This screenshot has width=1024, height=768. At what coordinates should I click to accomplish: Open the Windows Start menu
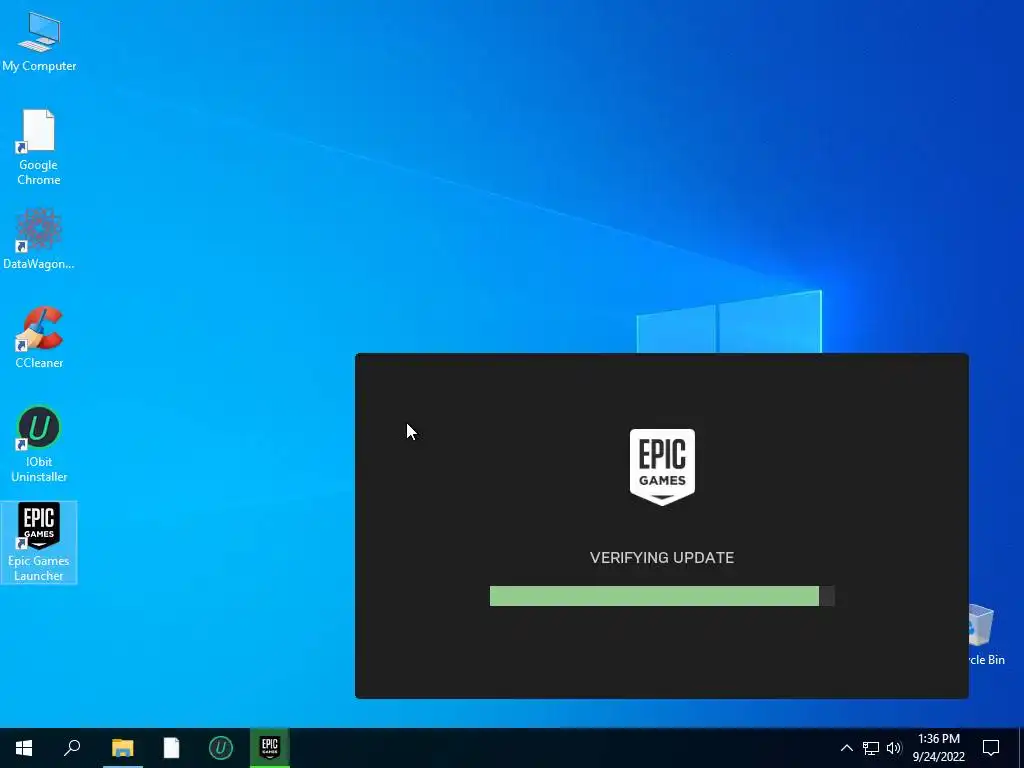24,748
